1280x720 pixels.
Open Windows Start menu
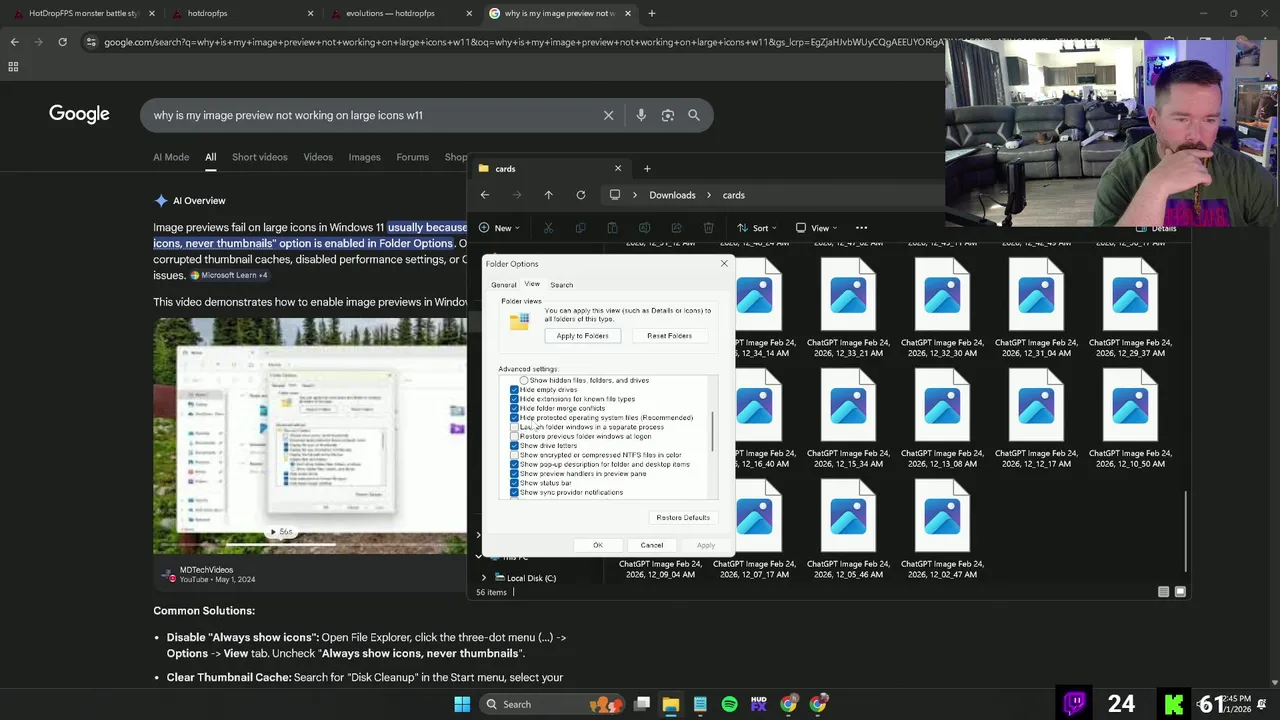click(462, 704)
